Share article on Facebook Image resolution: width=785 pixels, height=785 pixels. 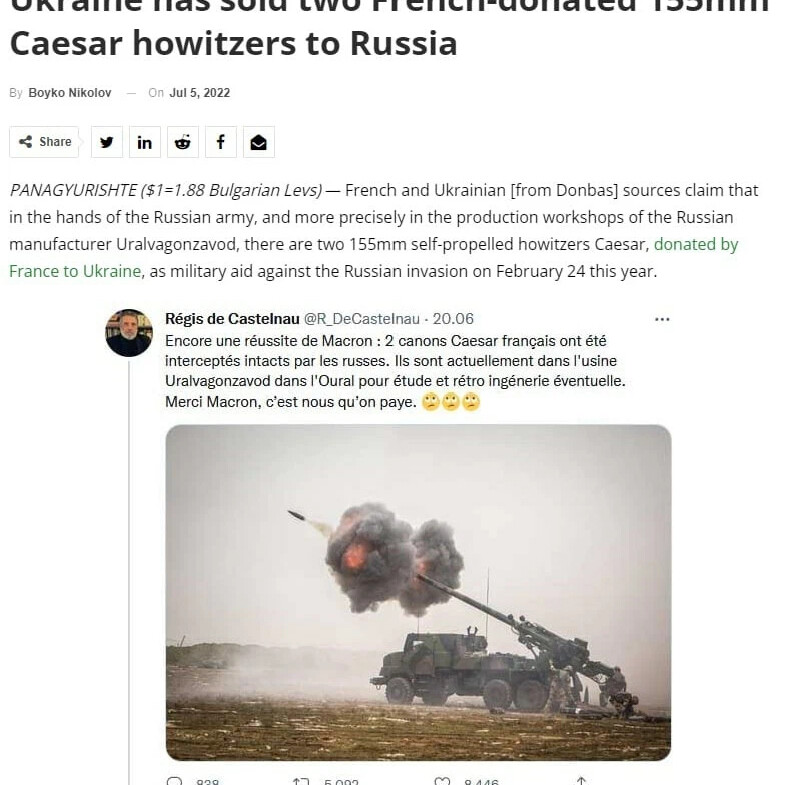(221, 142)
